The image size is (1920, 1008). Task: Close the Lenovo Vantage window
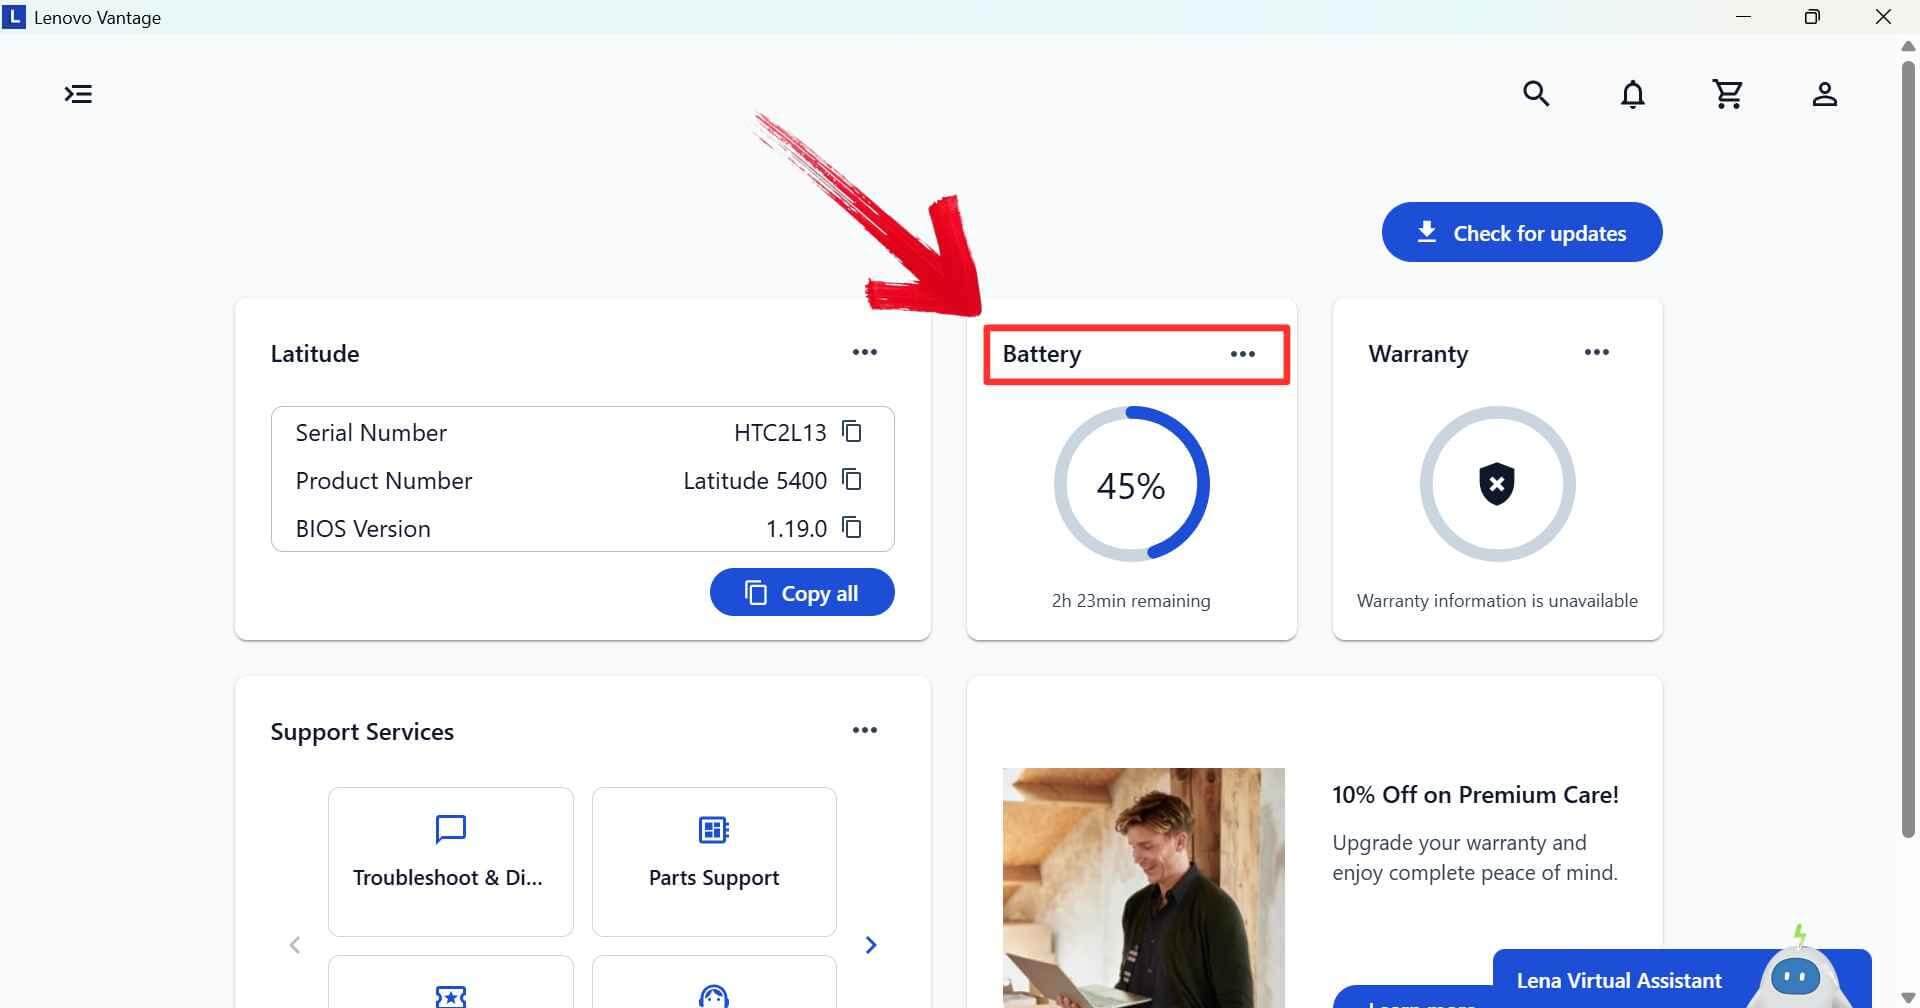[1883, 17]
